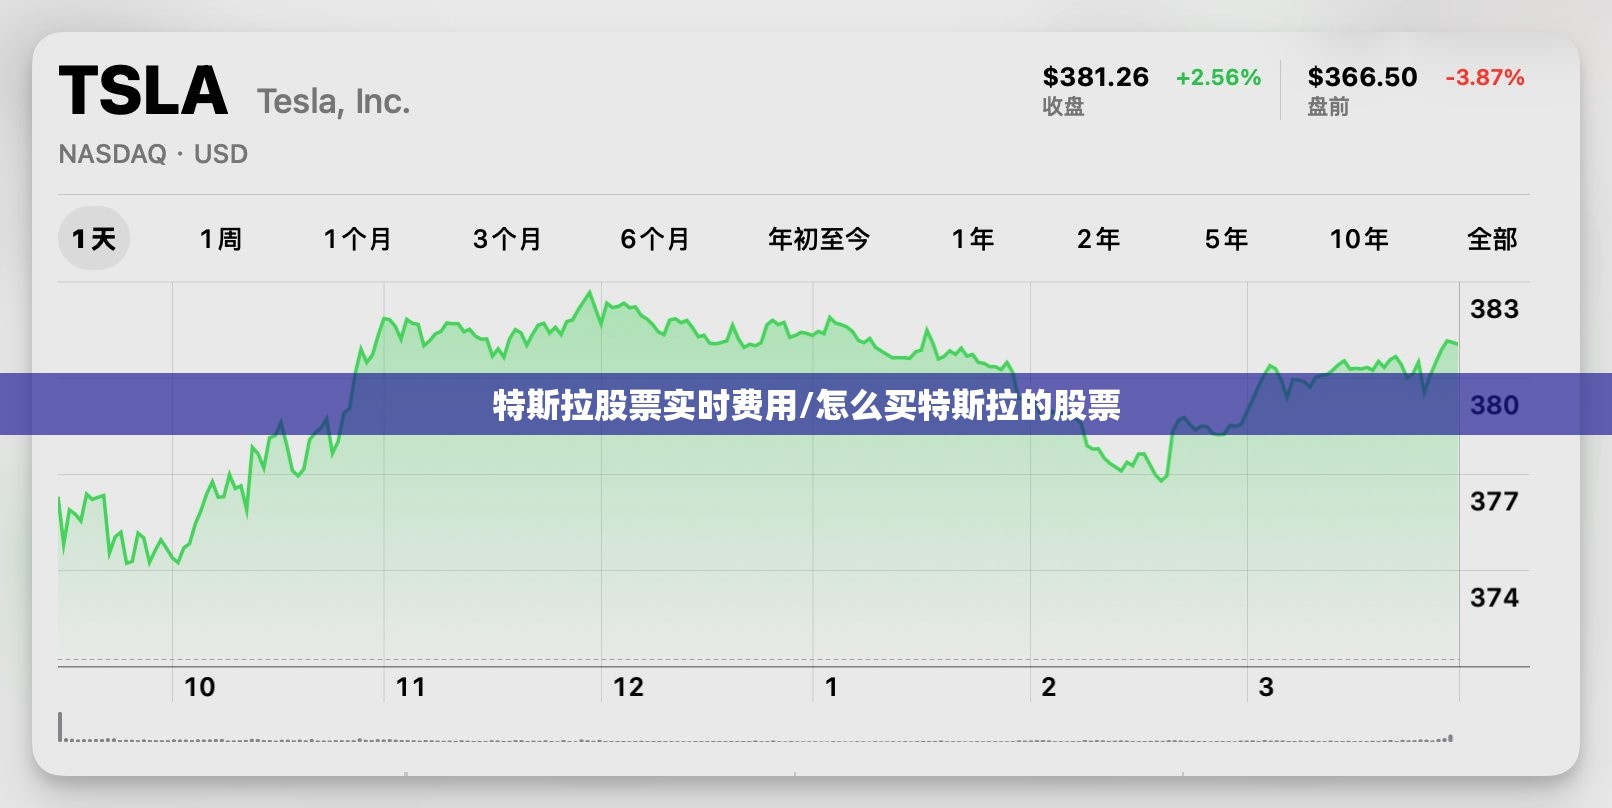This screenshot has width=1612, height=808.
Task: Click the 374 y-axis label
Action: pyautogui.click(x=1494, y=597)
